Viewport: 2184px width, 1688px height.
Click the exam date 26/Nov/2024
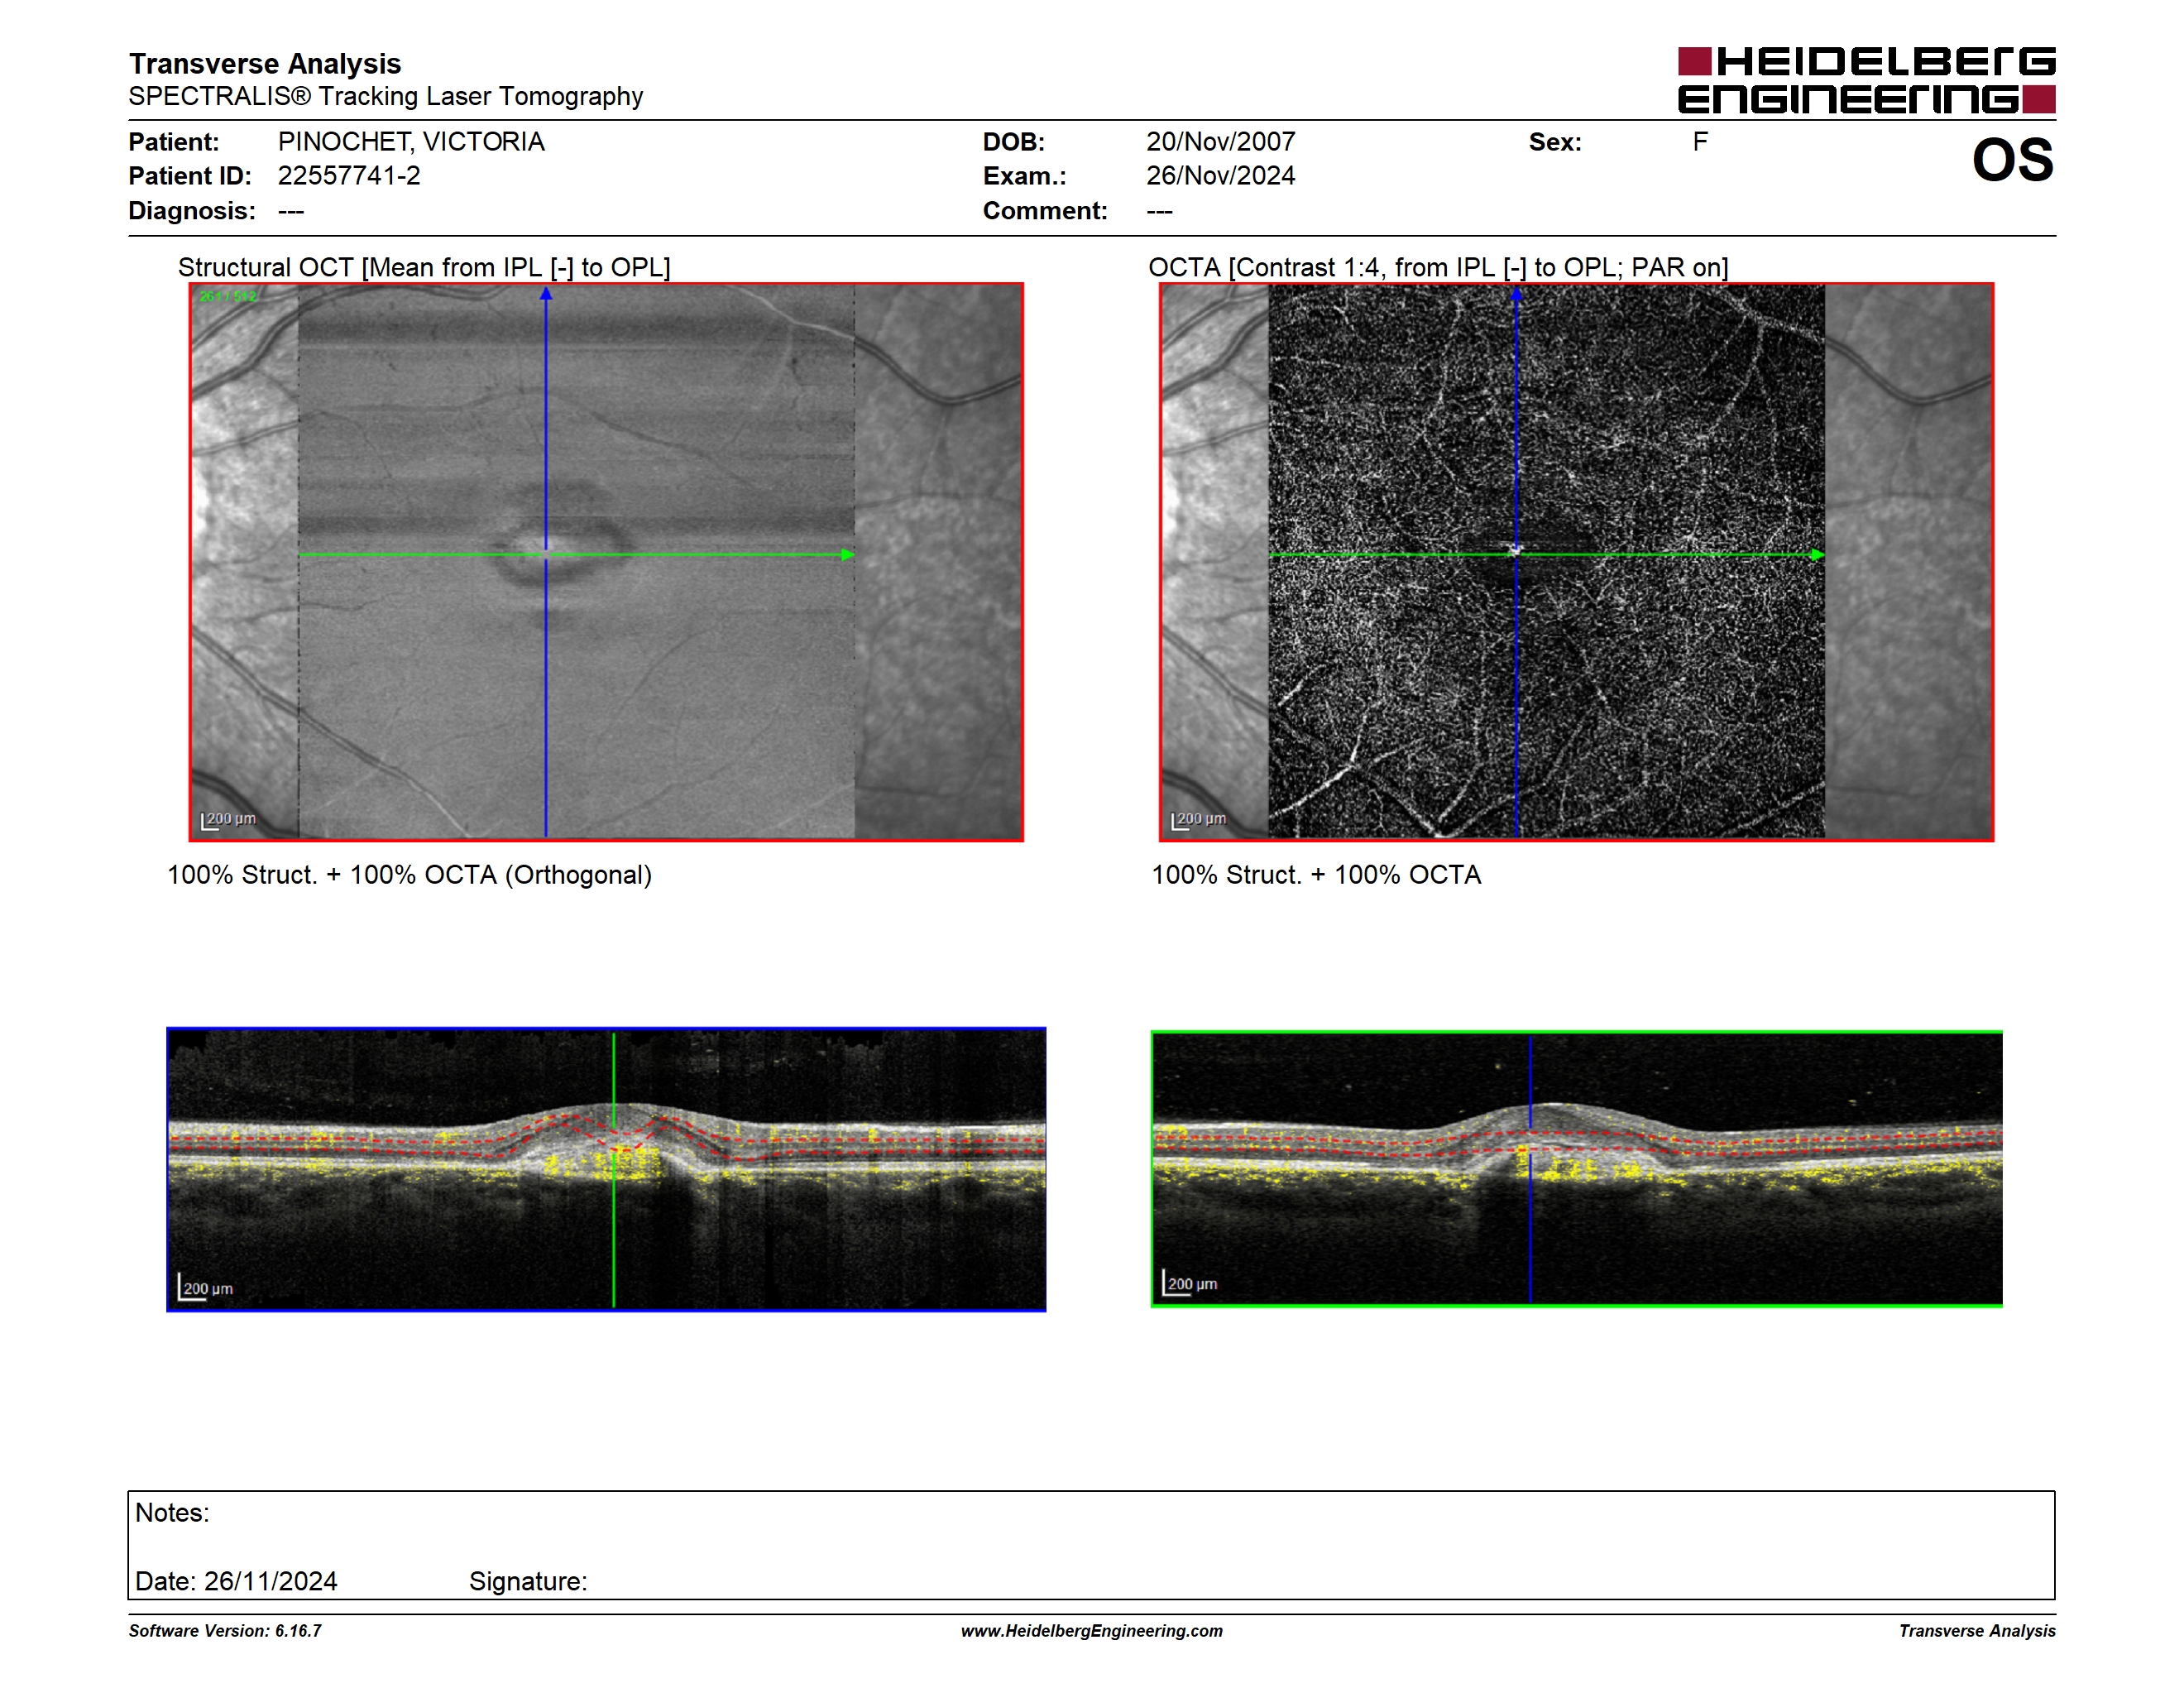(x=1220, y=176)
